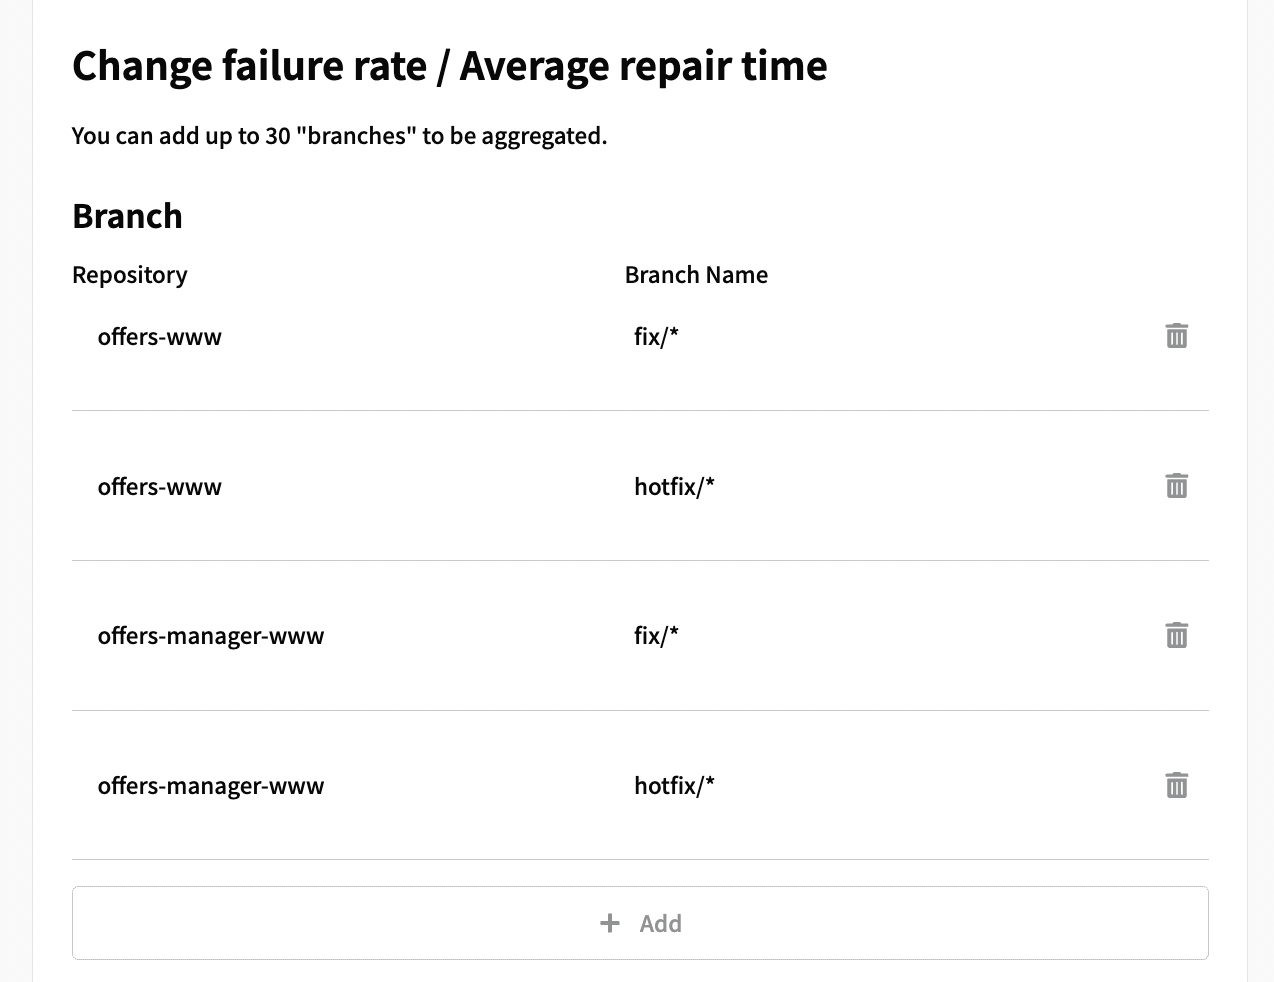Click the Add label text in the button
The height and width of the screenshot is (982, 1274).
click(x=661, y=923)
